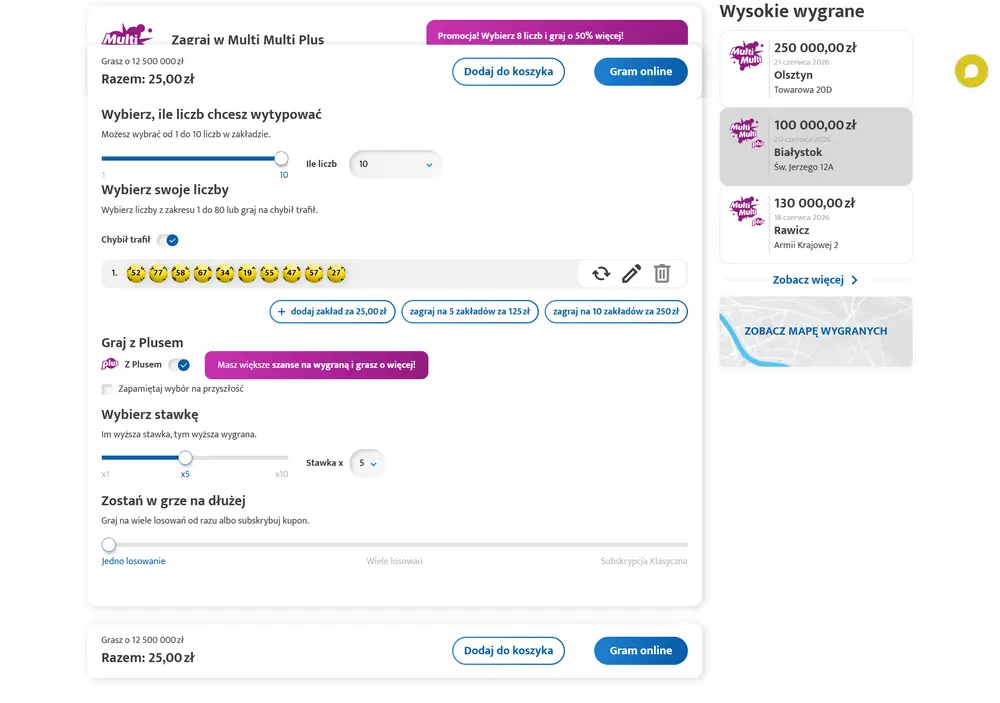The height and width of the screenshot is (703, 1000).
Task: Click the pencil edit bet icon
Action: (631, 274)
